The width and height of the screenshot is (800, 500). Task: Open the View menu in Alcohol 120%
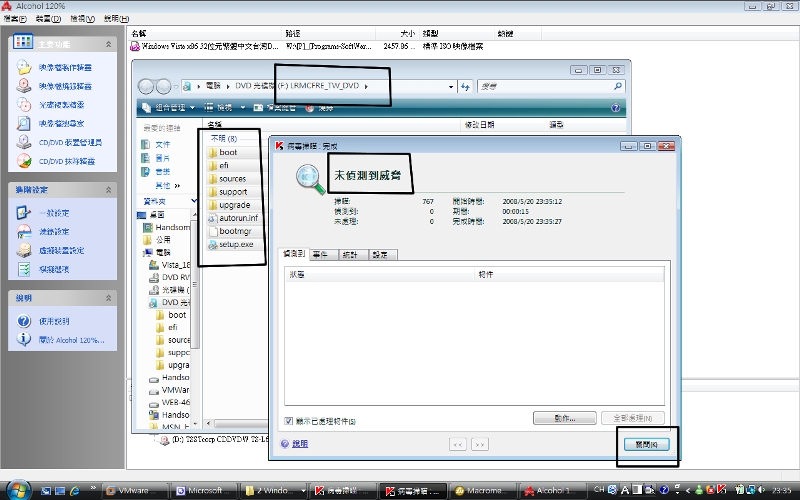pos(83,19)
